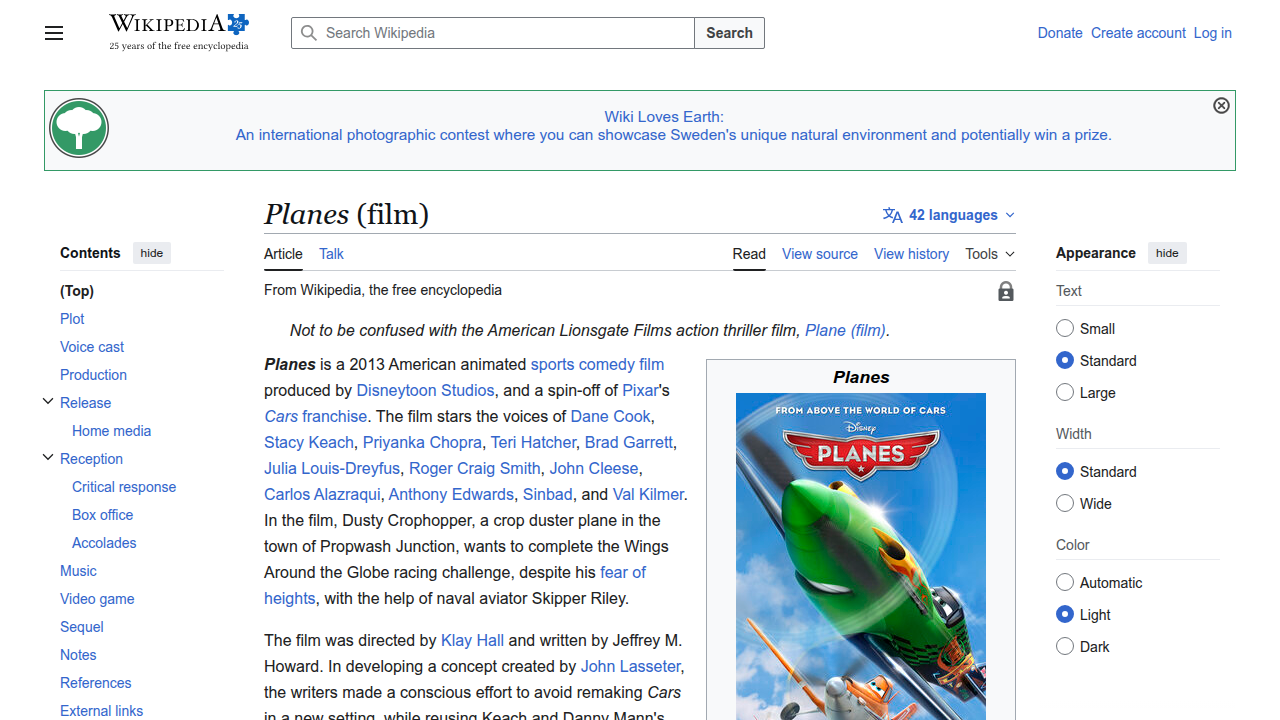Viewport: 1280px width, 720px height.
Task: Select Automatic color mode
Action: 1065,582
